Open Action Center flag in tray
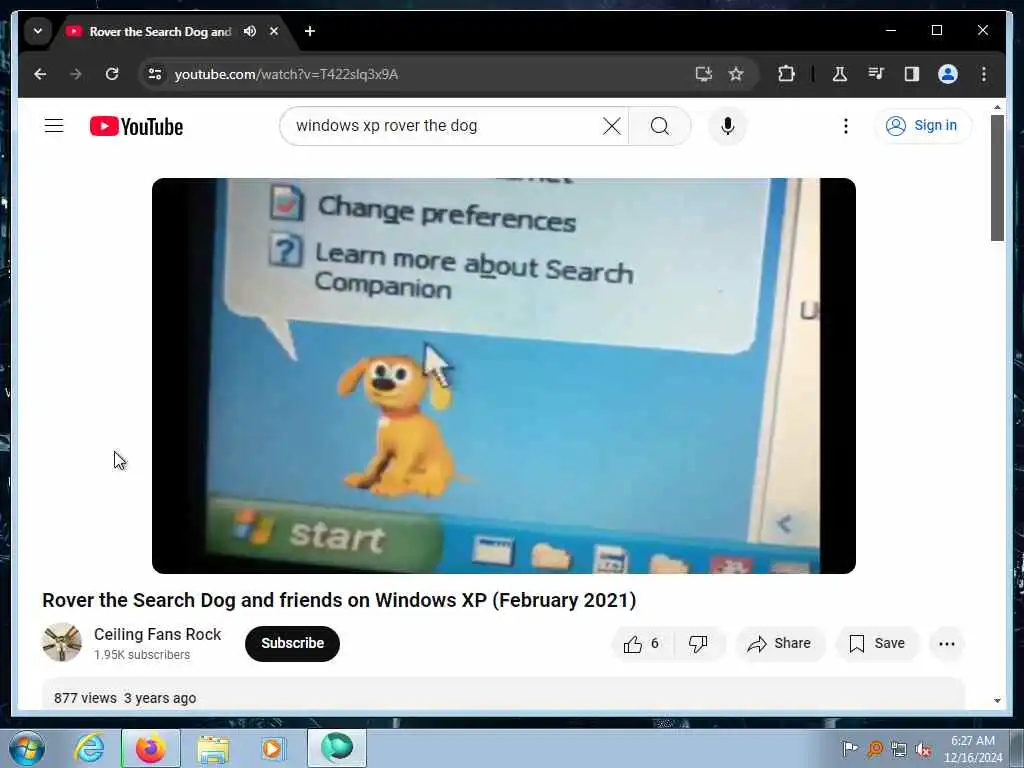This screenshot has height=768, width=1024. tap(850, 749)
